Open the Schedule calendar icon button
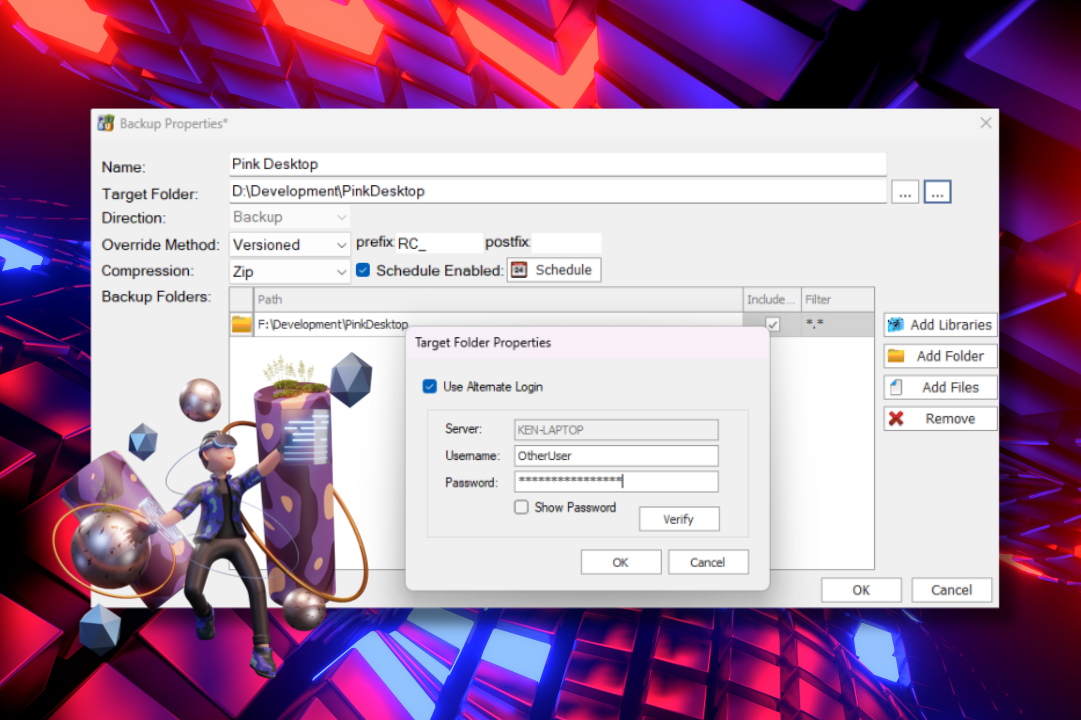This screenshot has height=720, width=1081. click(x=519, y=270)
